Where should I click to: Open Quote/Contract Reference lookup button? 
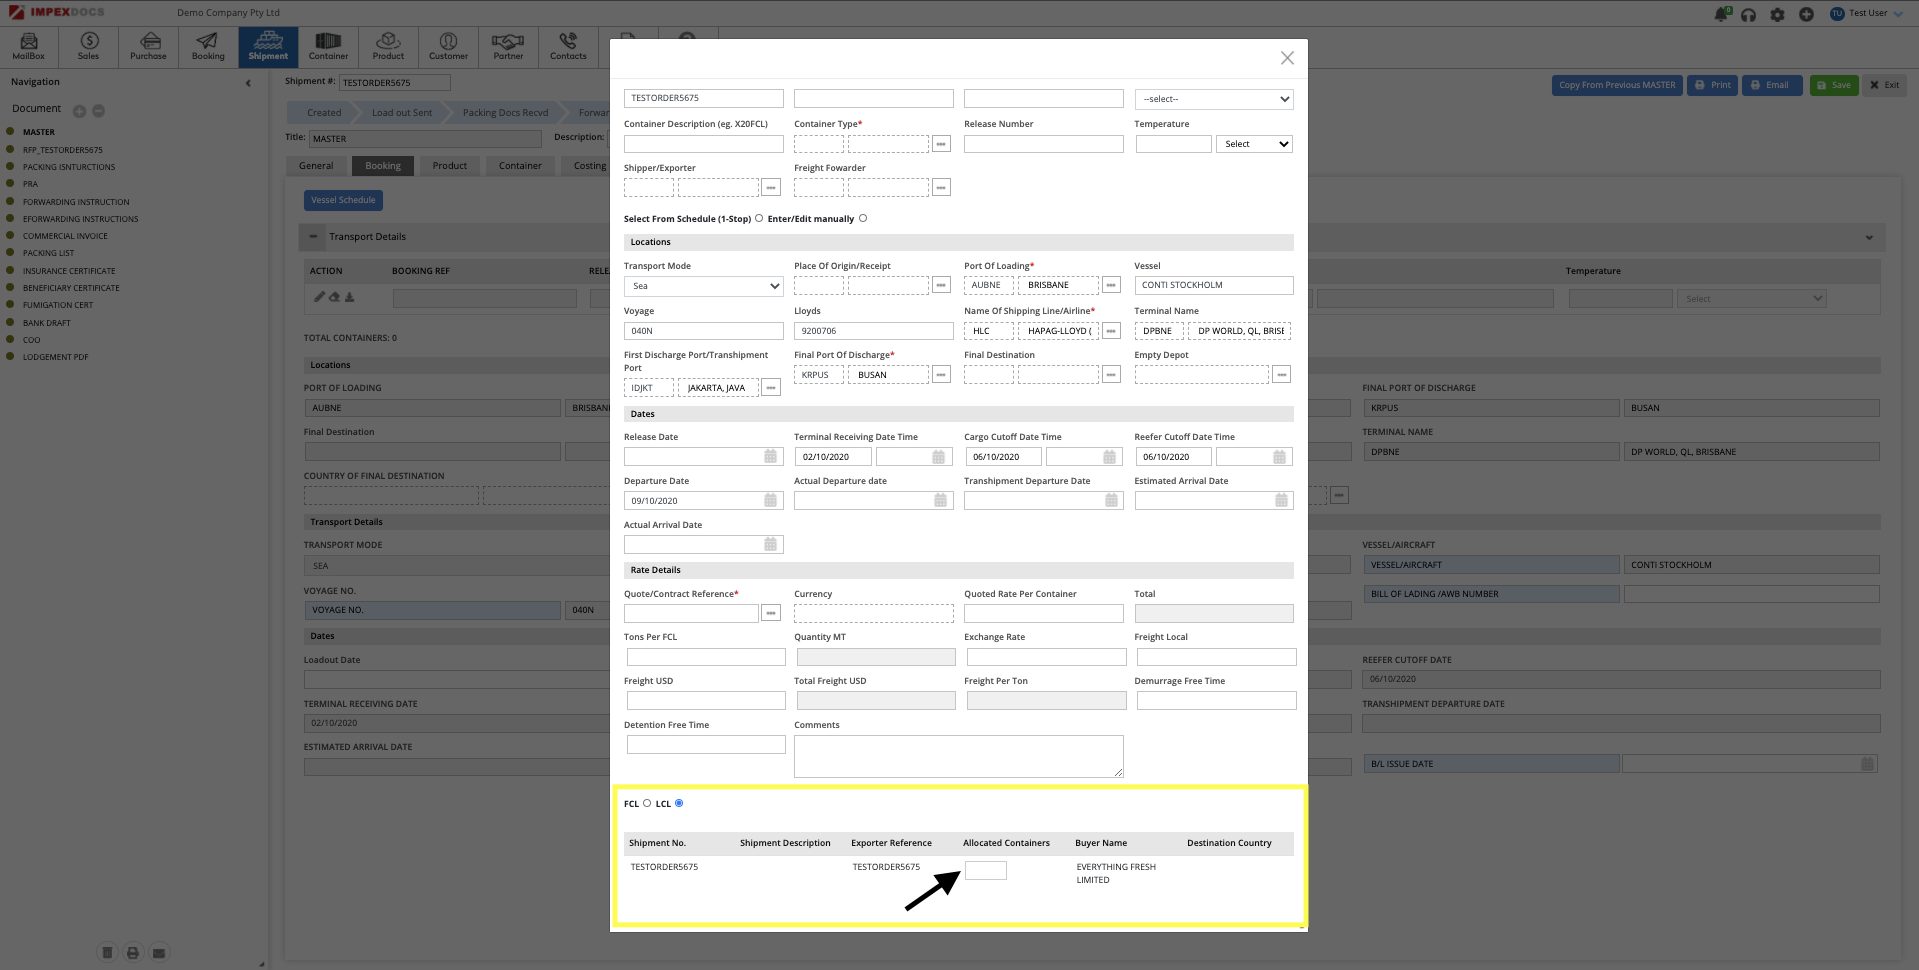771,613
